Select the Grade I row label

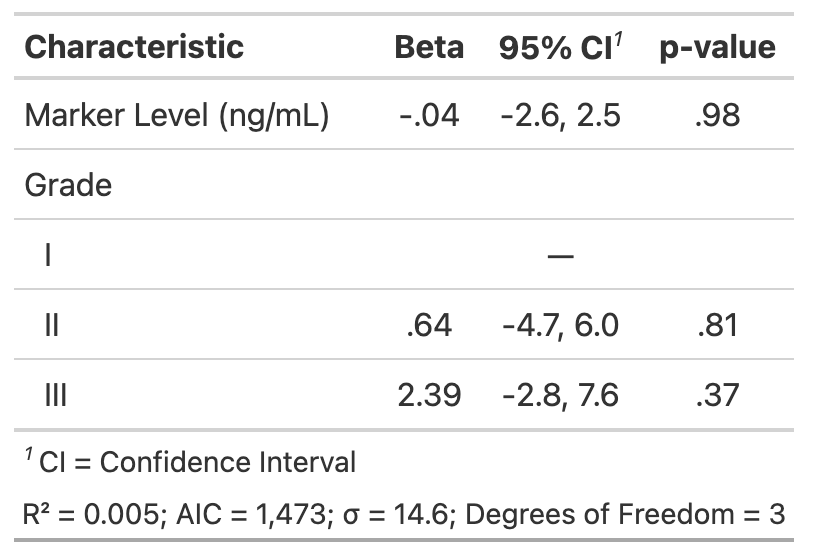tap(48, 255)
